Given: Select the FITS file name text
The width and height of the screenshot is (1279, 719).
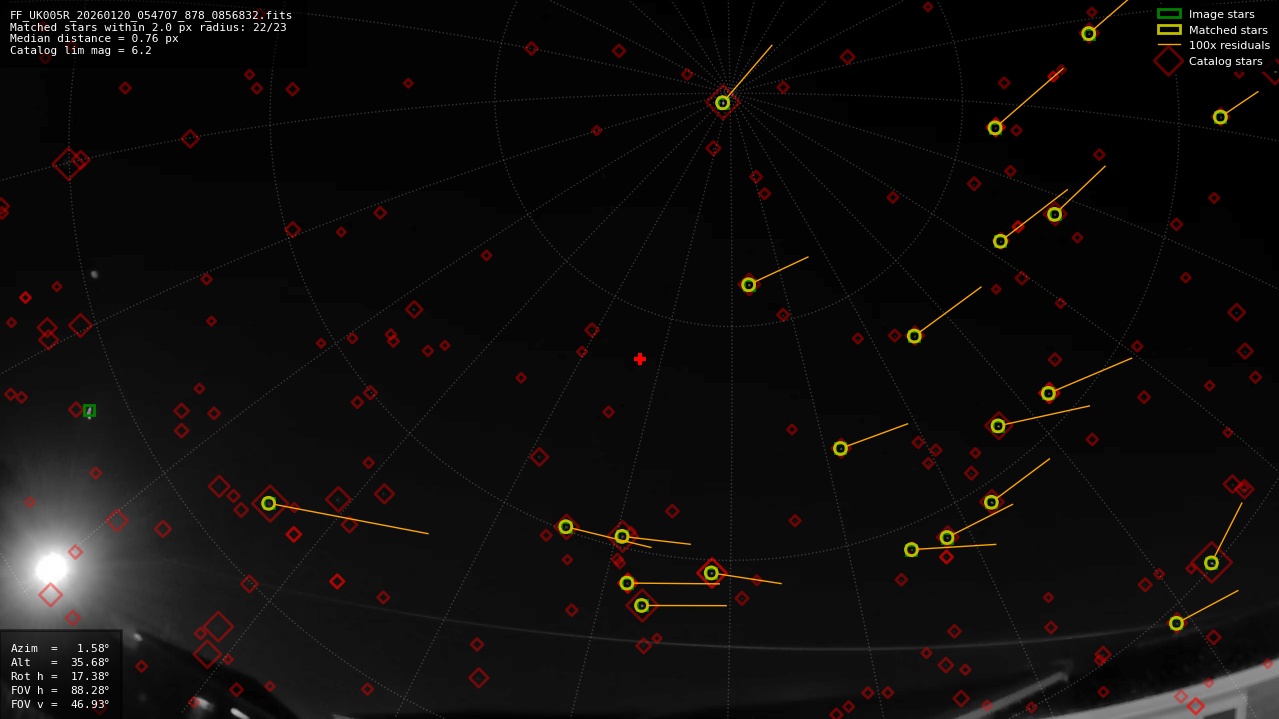Looking at the screenshot, I should click(151, 15).
